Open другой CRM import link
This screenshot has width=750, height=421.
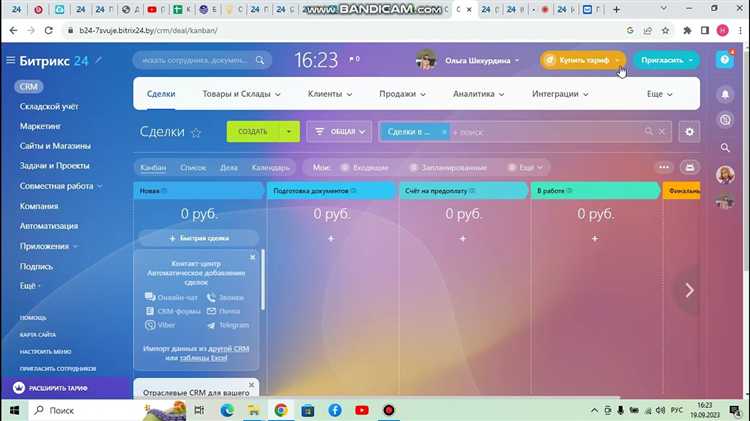(229, 348)
